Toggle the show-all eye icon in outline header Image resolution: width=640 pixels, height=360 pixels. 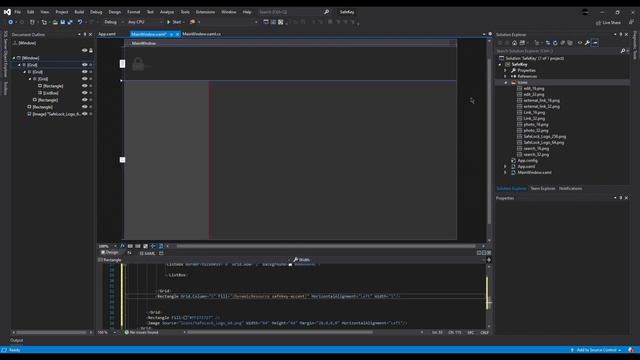85,51
